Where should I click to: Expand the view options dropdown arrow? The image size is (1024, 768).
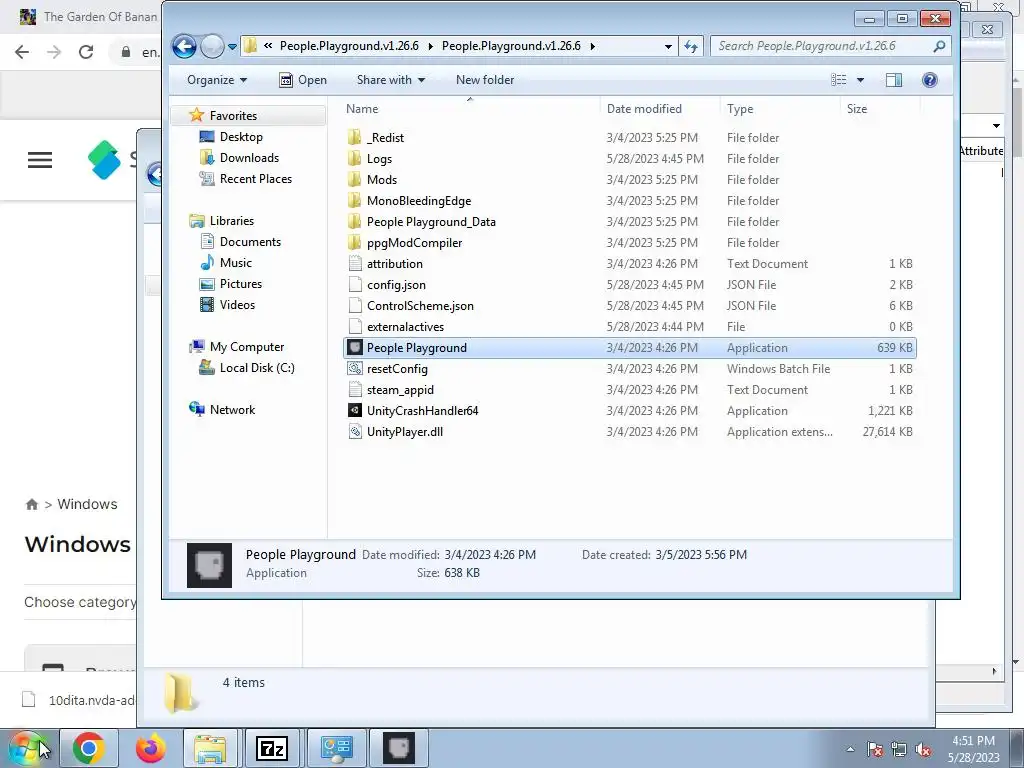click(860, 80)
